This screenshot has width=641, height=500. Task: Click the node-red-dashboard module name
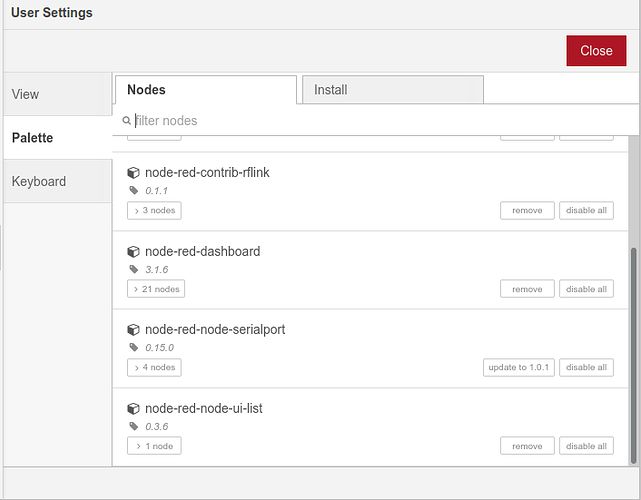[x=202, y=251]
